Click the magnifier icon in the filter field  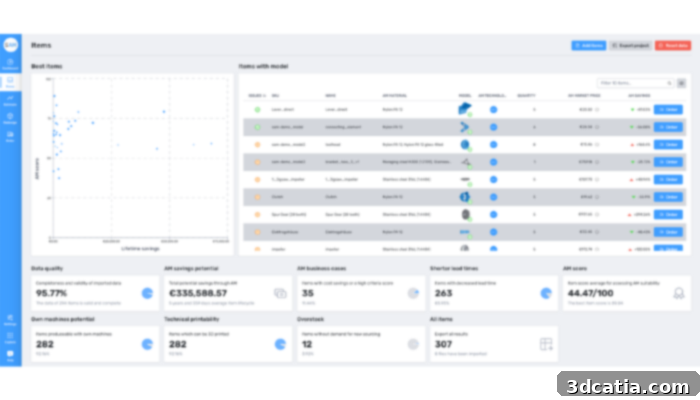669,83
